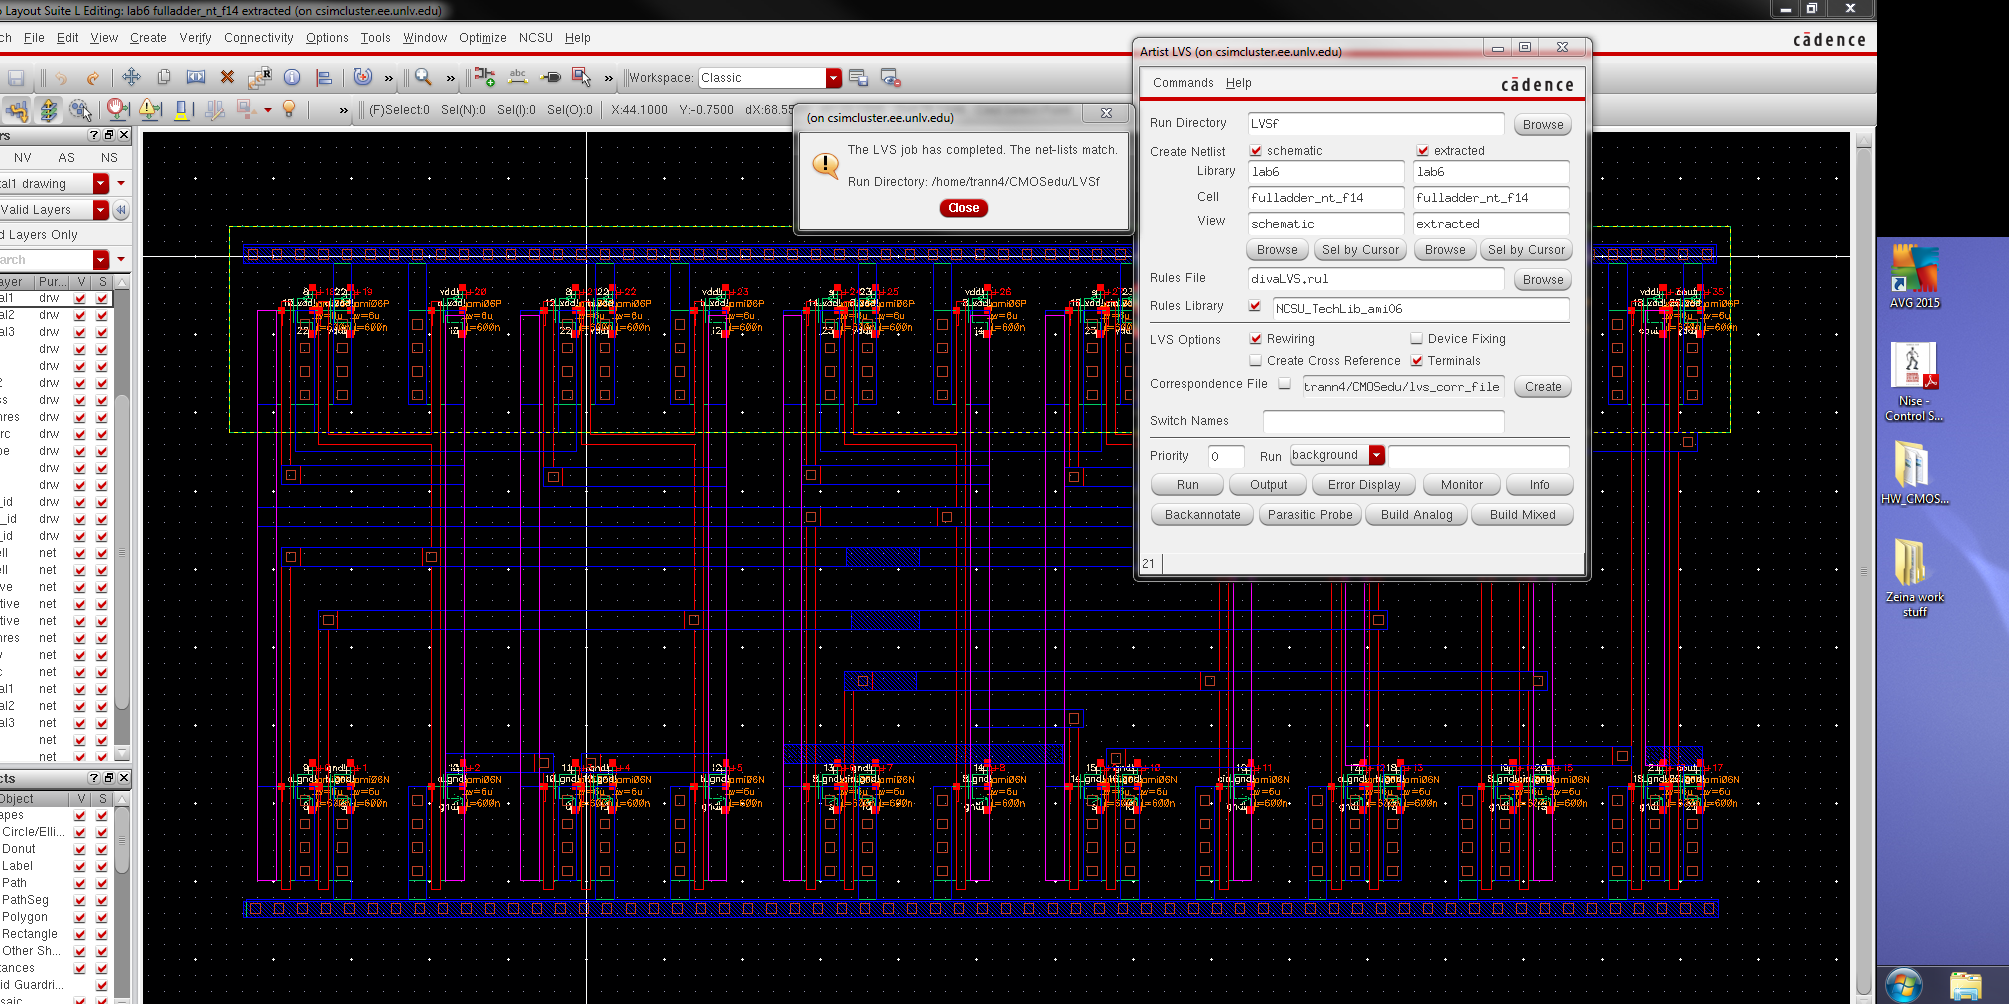This screenshot has width=2009, height=1004.
Task: Click the Save icon in the toolbar
Action: (x=16, y=78)
